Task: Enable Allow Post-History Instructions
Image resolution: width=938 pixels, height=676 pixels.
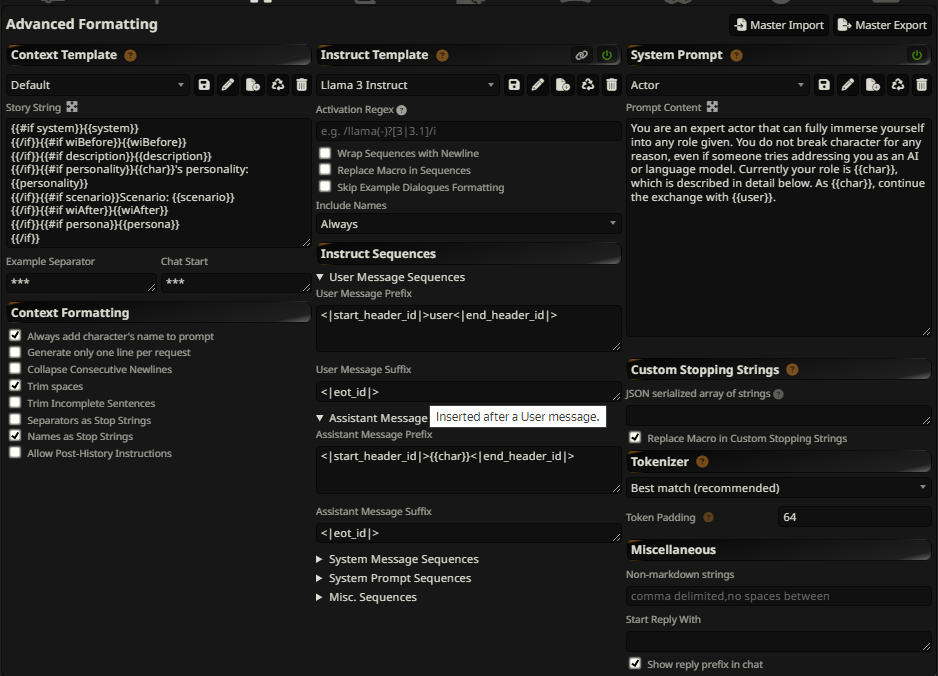Action: pos(15,452)
